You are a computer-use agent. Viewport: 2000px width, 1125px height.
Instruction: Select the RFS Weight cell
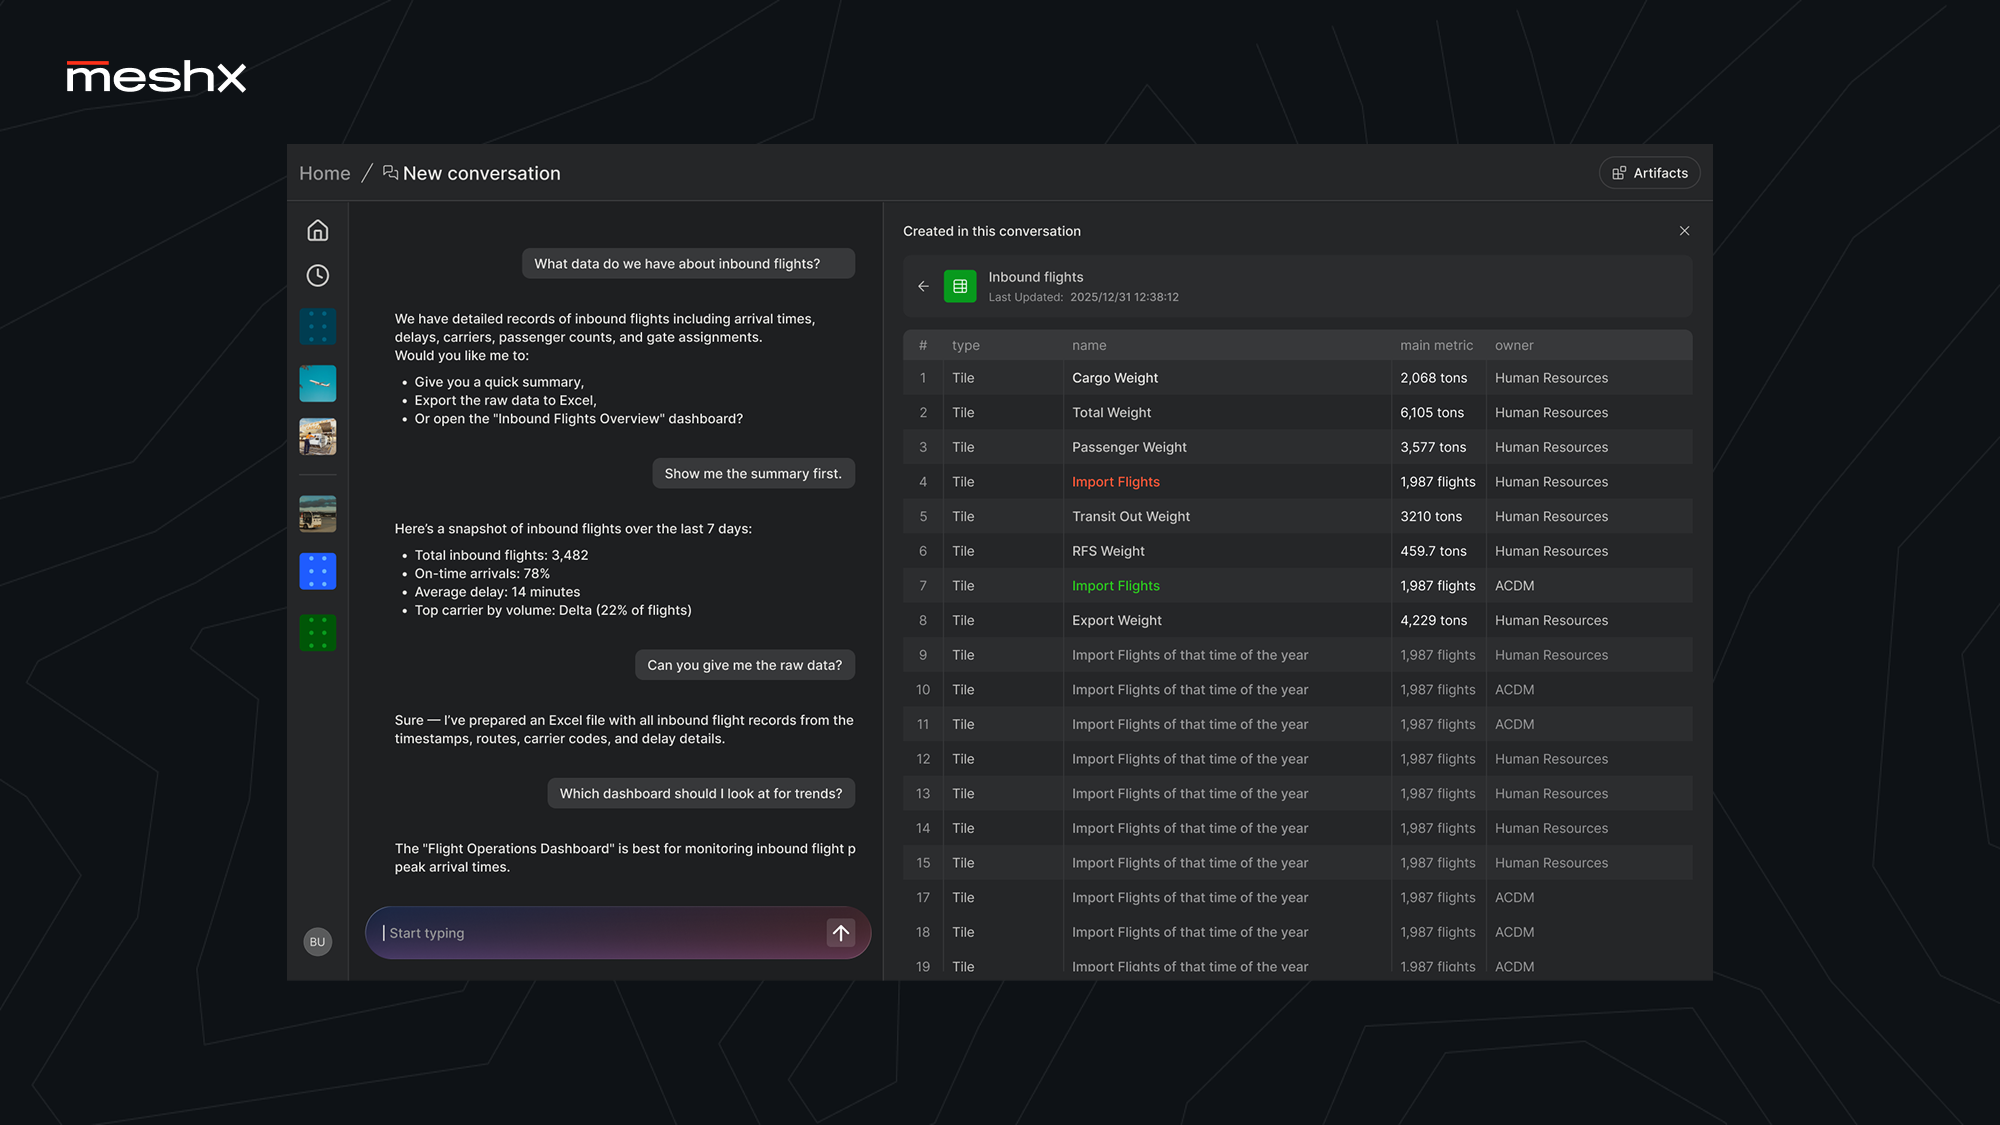click(1108, 551)
